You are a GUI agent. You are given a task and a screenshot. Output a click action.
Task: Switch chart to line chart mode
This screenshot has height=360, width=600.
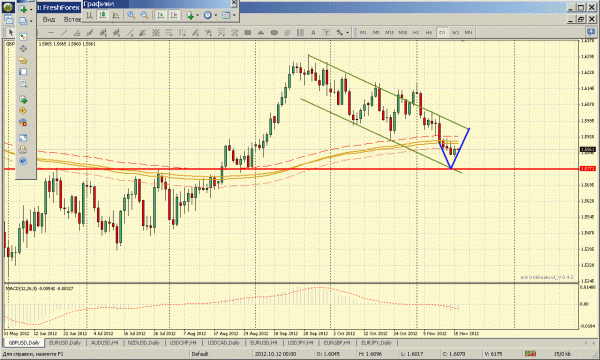click(116, 15)
